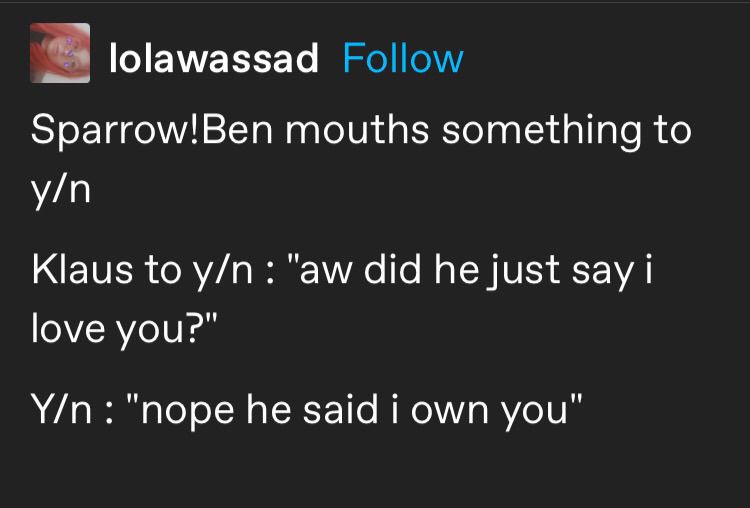Click the word Sparrow!Ben in the post
Viewport: 750px width, 508px height.
[x=152, y=132]
